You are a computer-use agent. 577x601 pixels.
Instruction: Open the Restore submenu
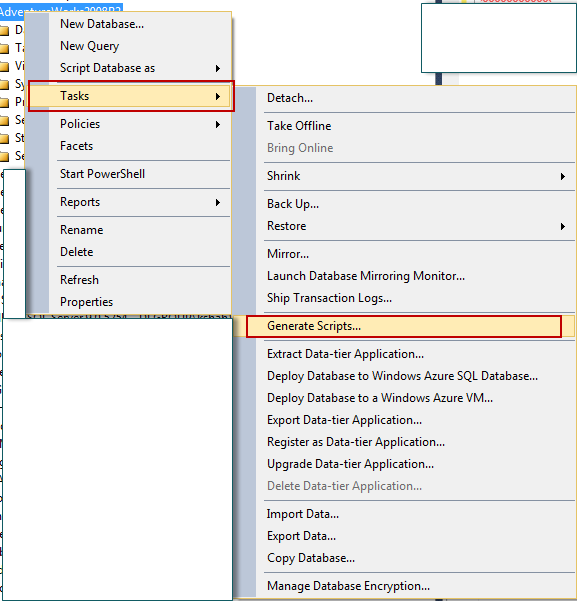(286, 226)
